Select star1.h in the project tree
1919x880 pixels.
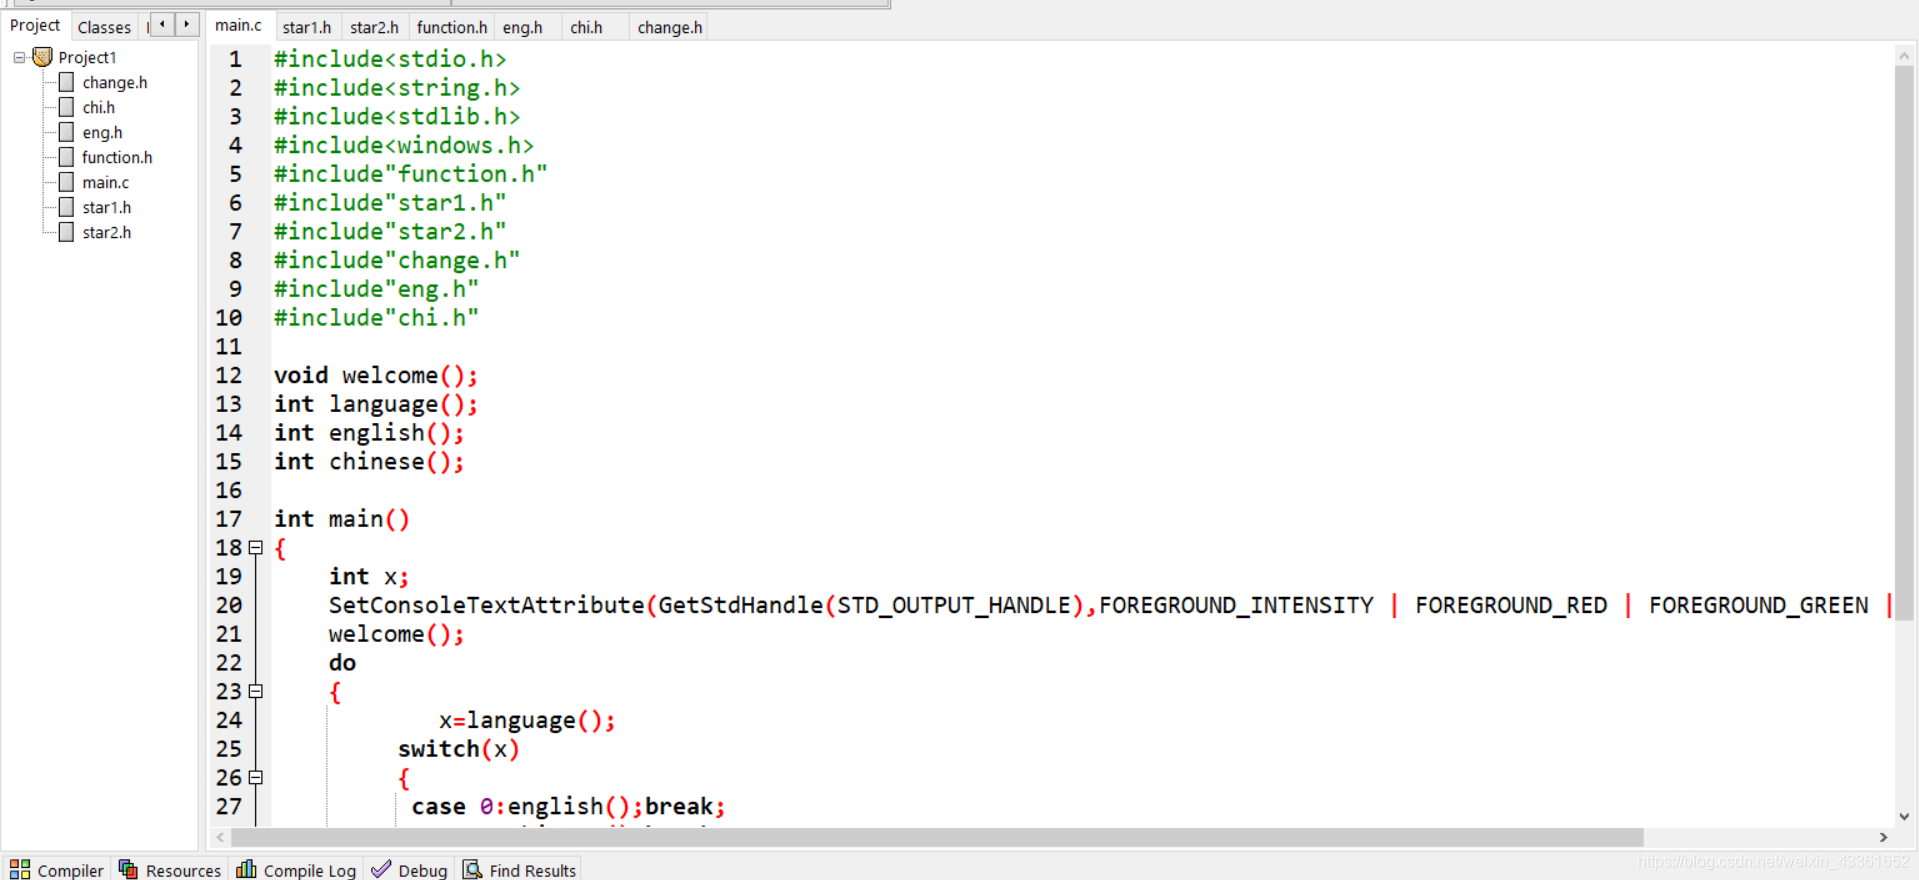pos(107,207)
